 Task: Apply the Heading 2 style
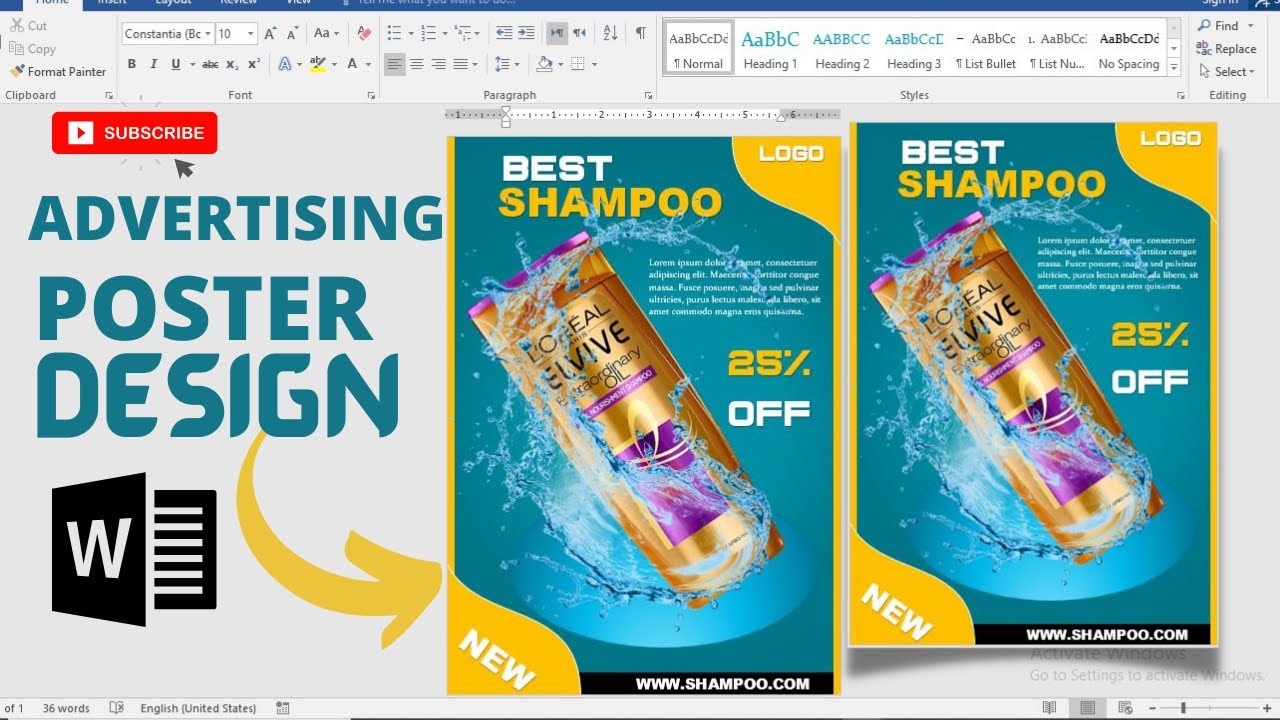click(x=842, y=48)
